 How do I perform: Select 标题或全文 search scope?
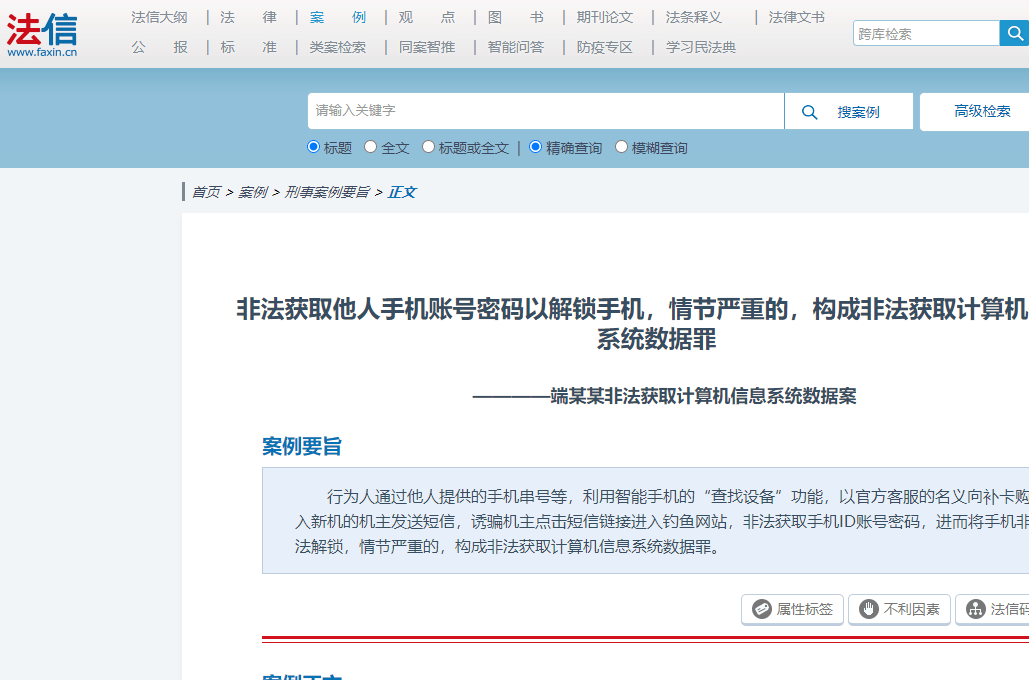pos(428,147)
